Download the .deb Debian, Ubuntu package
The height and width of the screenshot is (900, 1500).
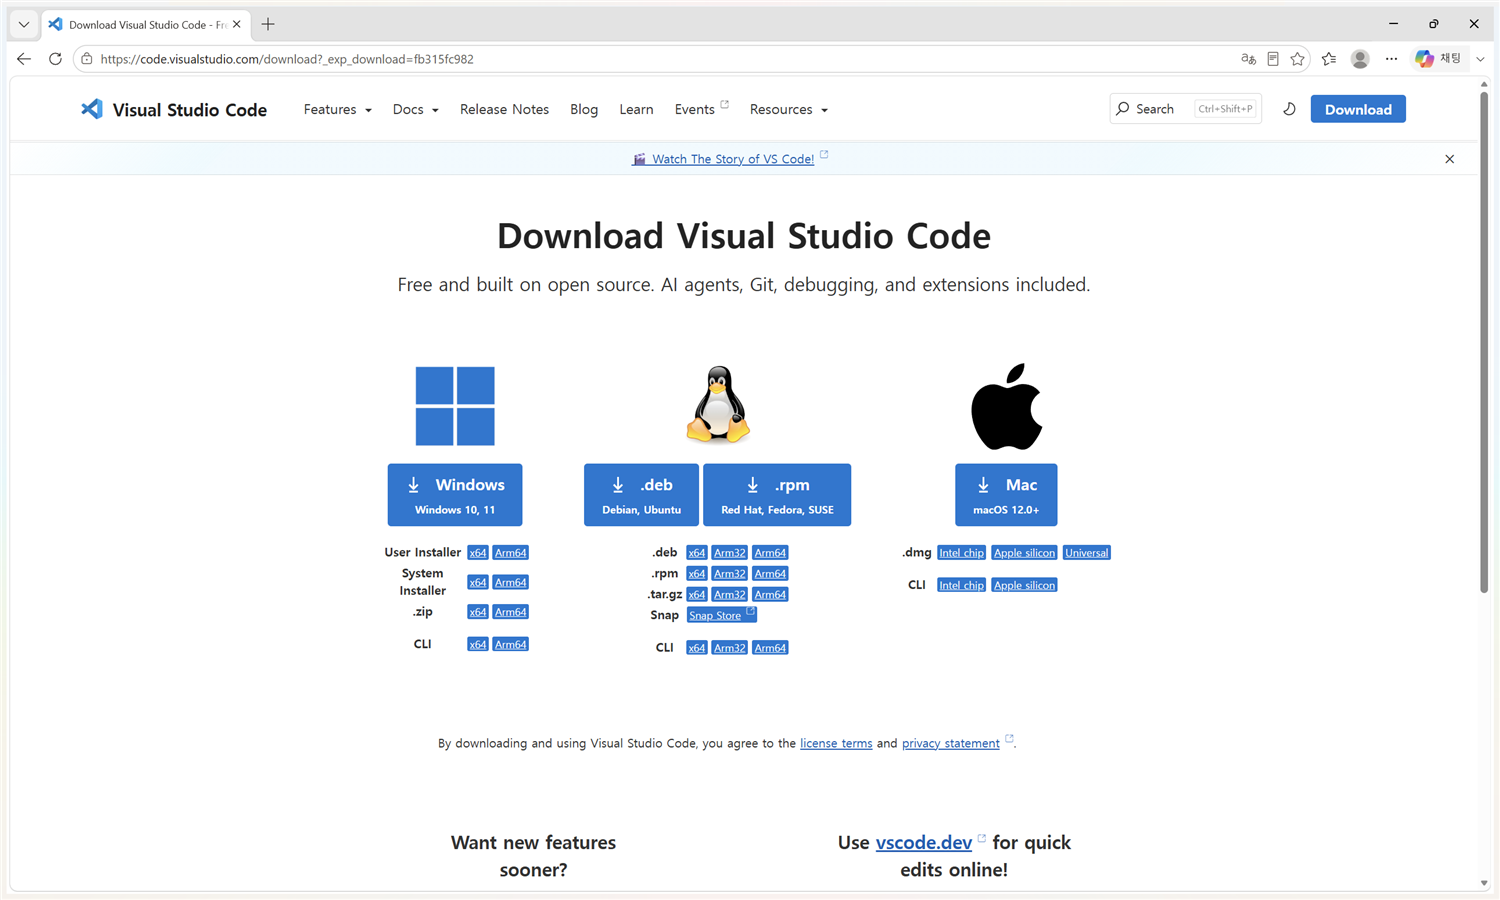(642, 495)
